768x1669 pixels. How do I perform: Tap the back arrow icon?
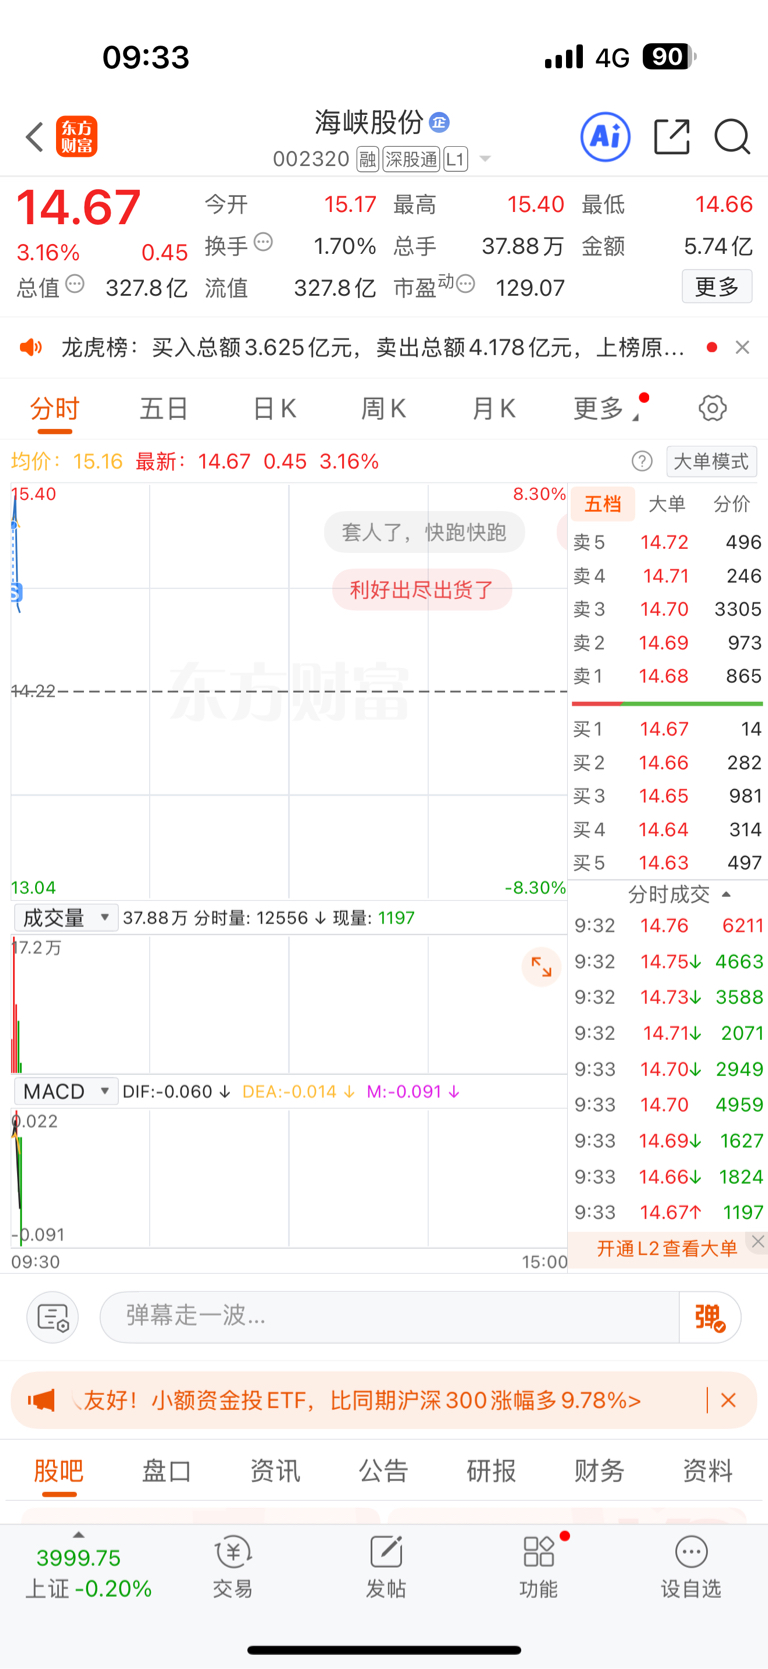click(x=35, y=137)
